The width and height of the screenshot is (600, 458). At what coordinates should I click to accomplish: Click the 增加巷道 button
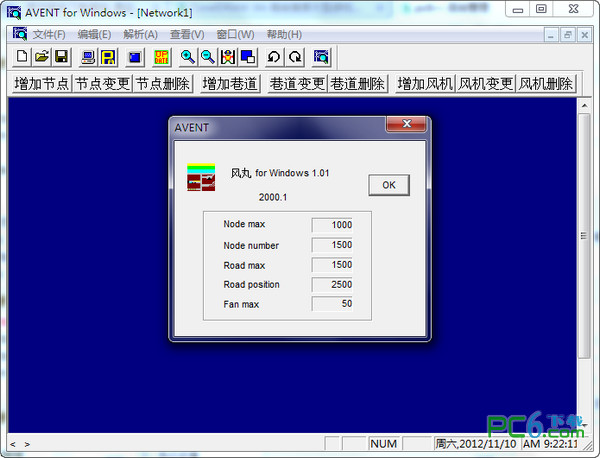pyautogui.click(x=230, y=83)
